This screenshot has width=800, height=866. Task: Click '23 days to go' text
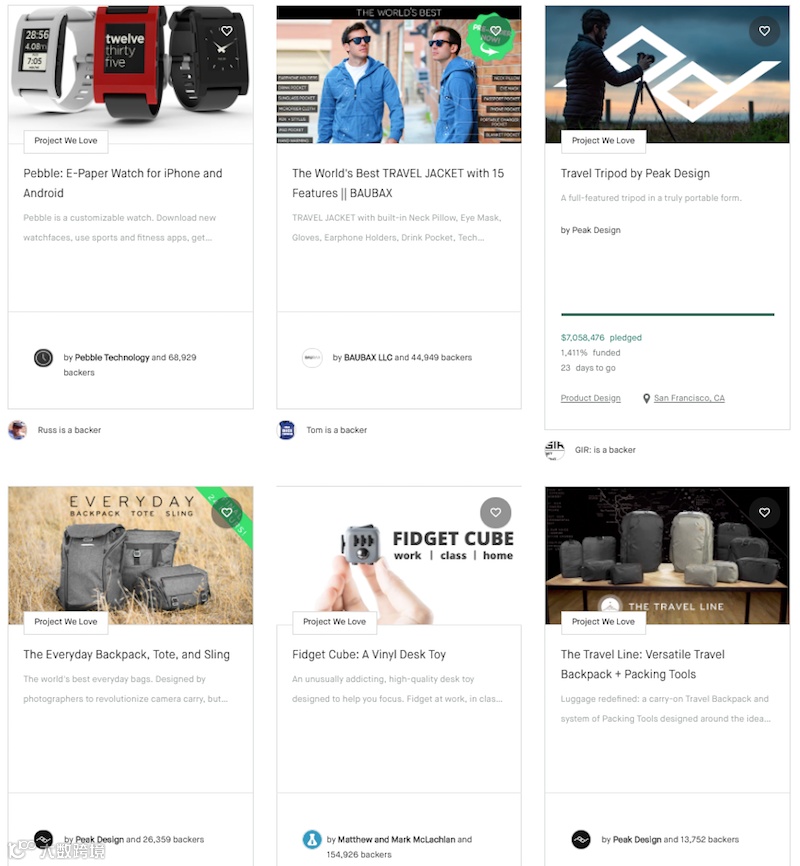coord(588,368)
